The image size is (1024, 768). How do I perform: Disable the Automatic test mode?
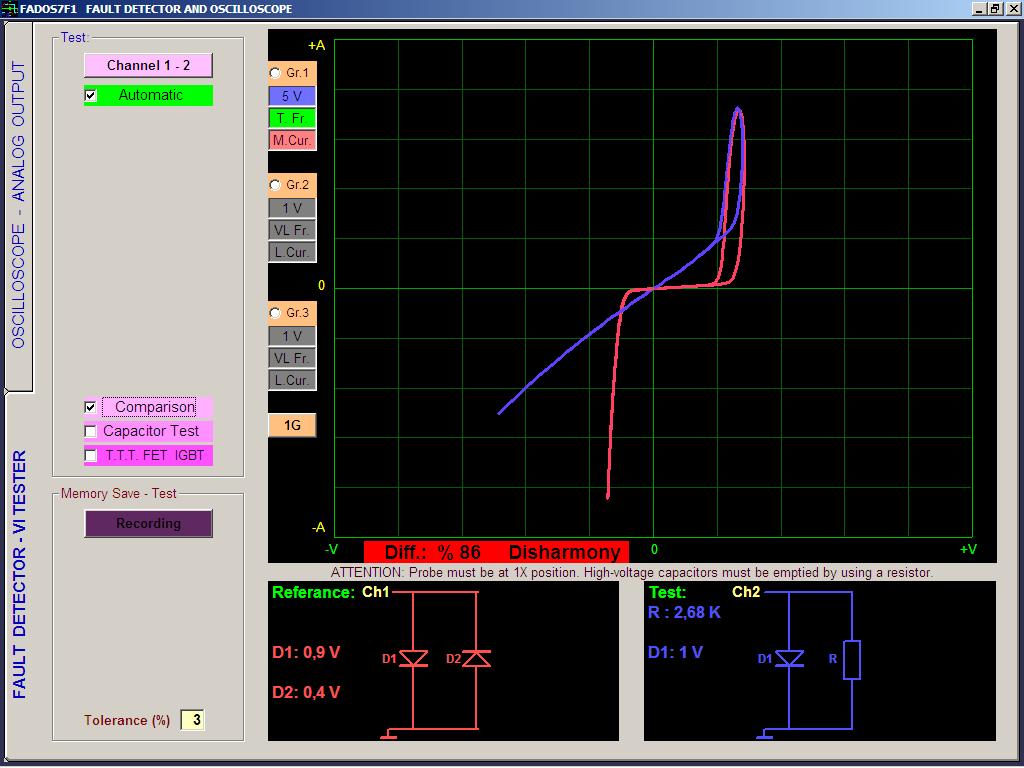tap(90, 95)
